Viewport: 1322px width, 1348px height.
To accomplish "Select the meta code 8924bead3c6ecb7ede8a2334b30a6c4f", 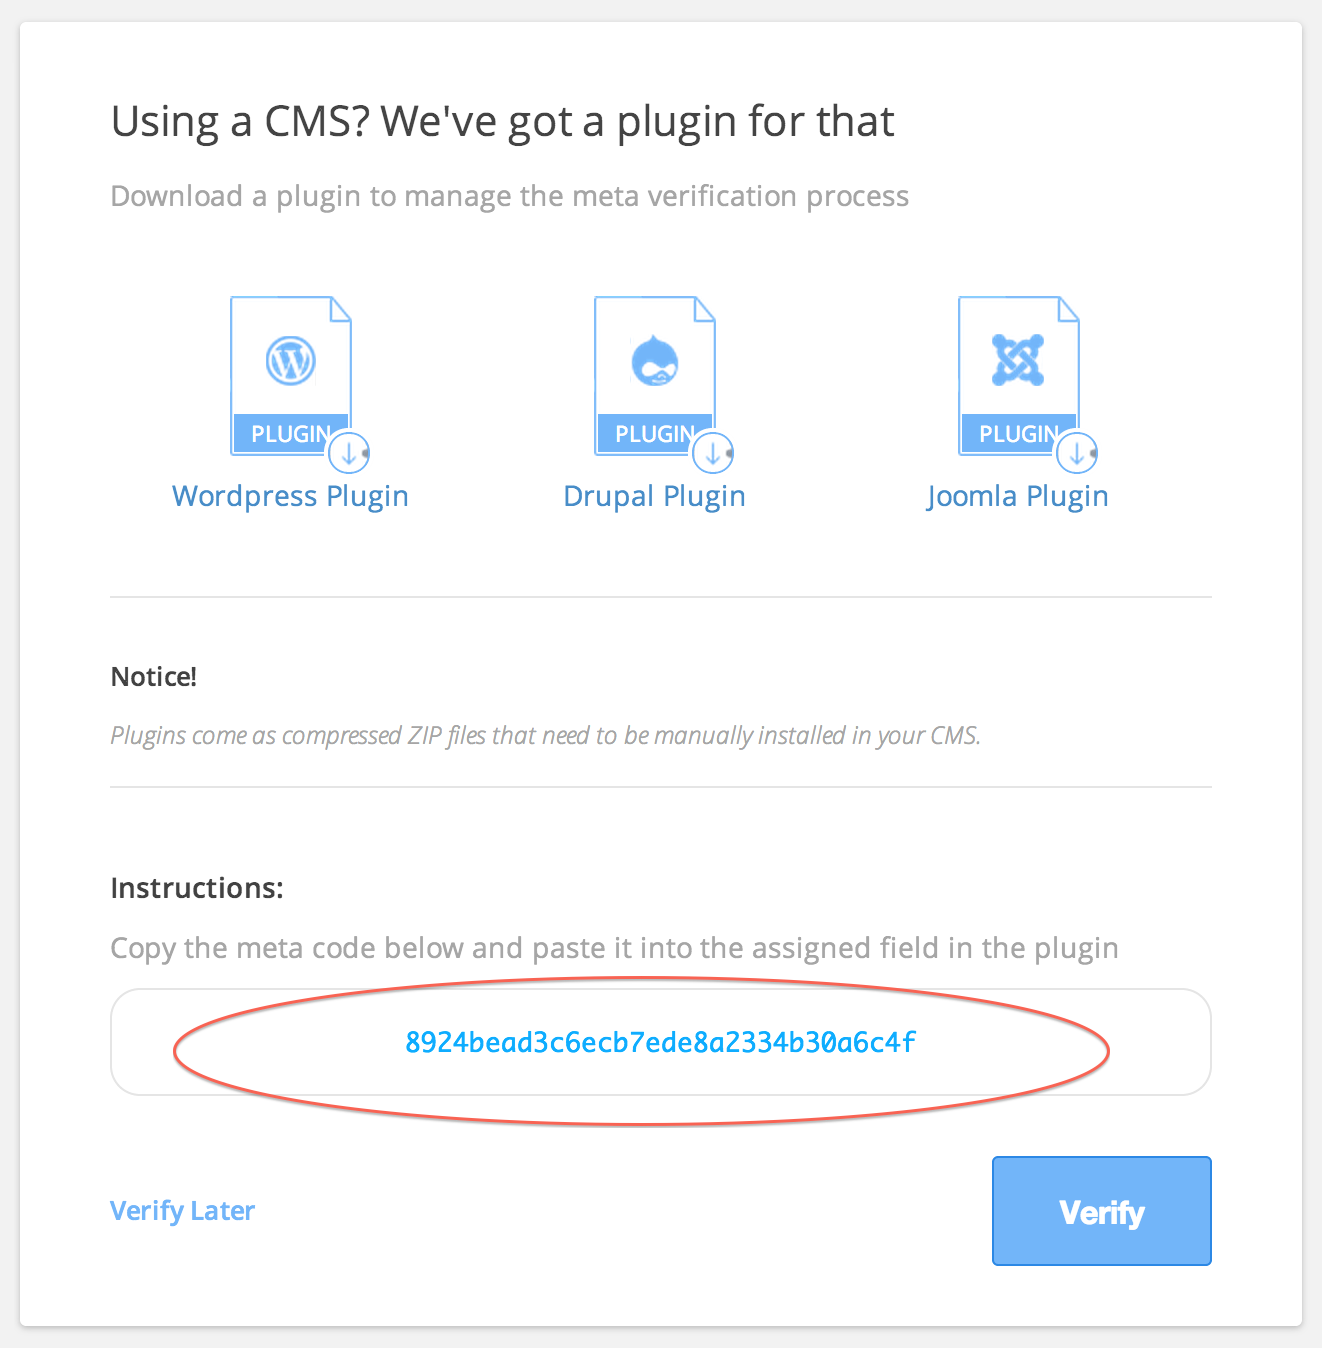I will coord(660,1042).
